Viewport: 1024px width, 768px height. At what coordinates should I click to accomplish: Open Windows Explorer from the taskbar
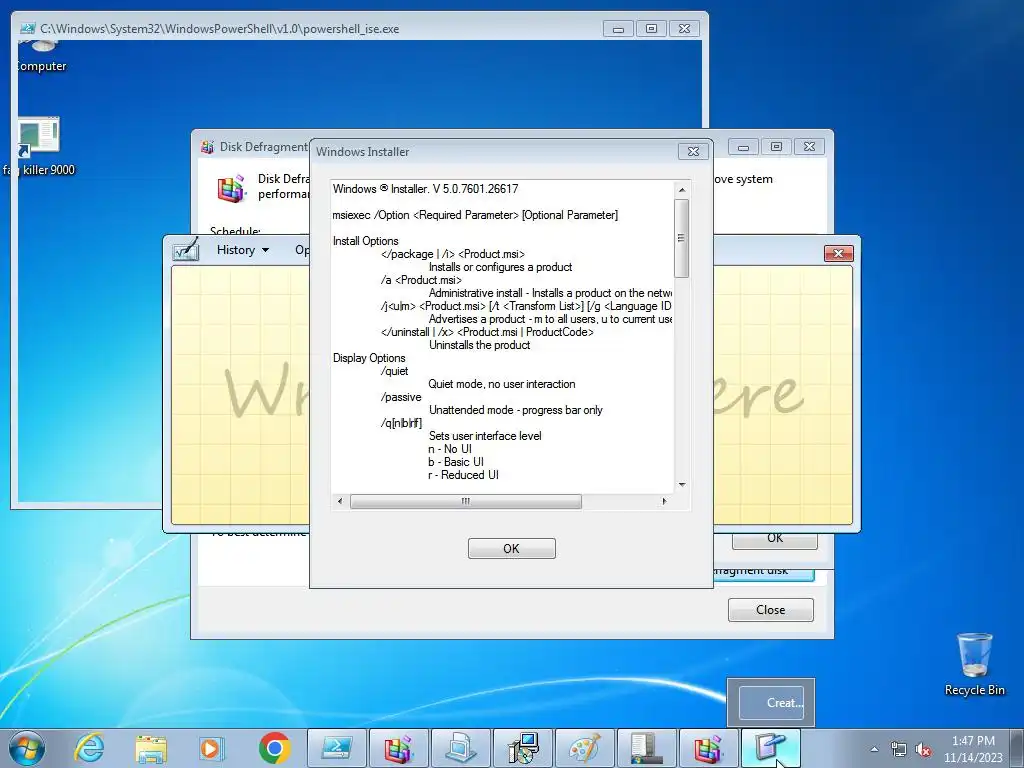tap(151, 748)
